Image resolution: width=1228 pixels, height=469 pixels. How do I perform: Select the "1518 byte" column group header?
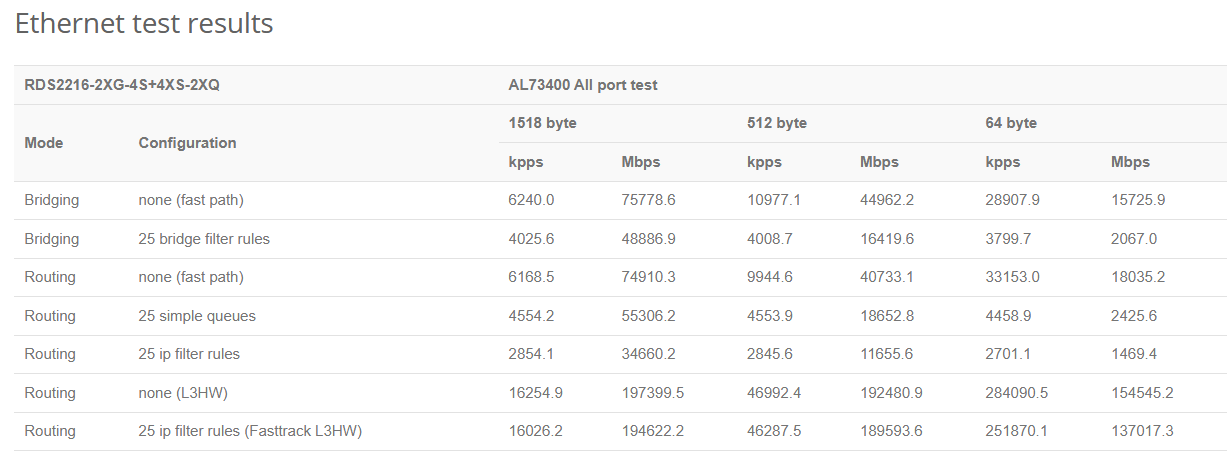(543, 123)
